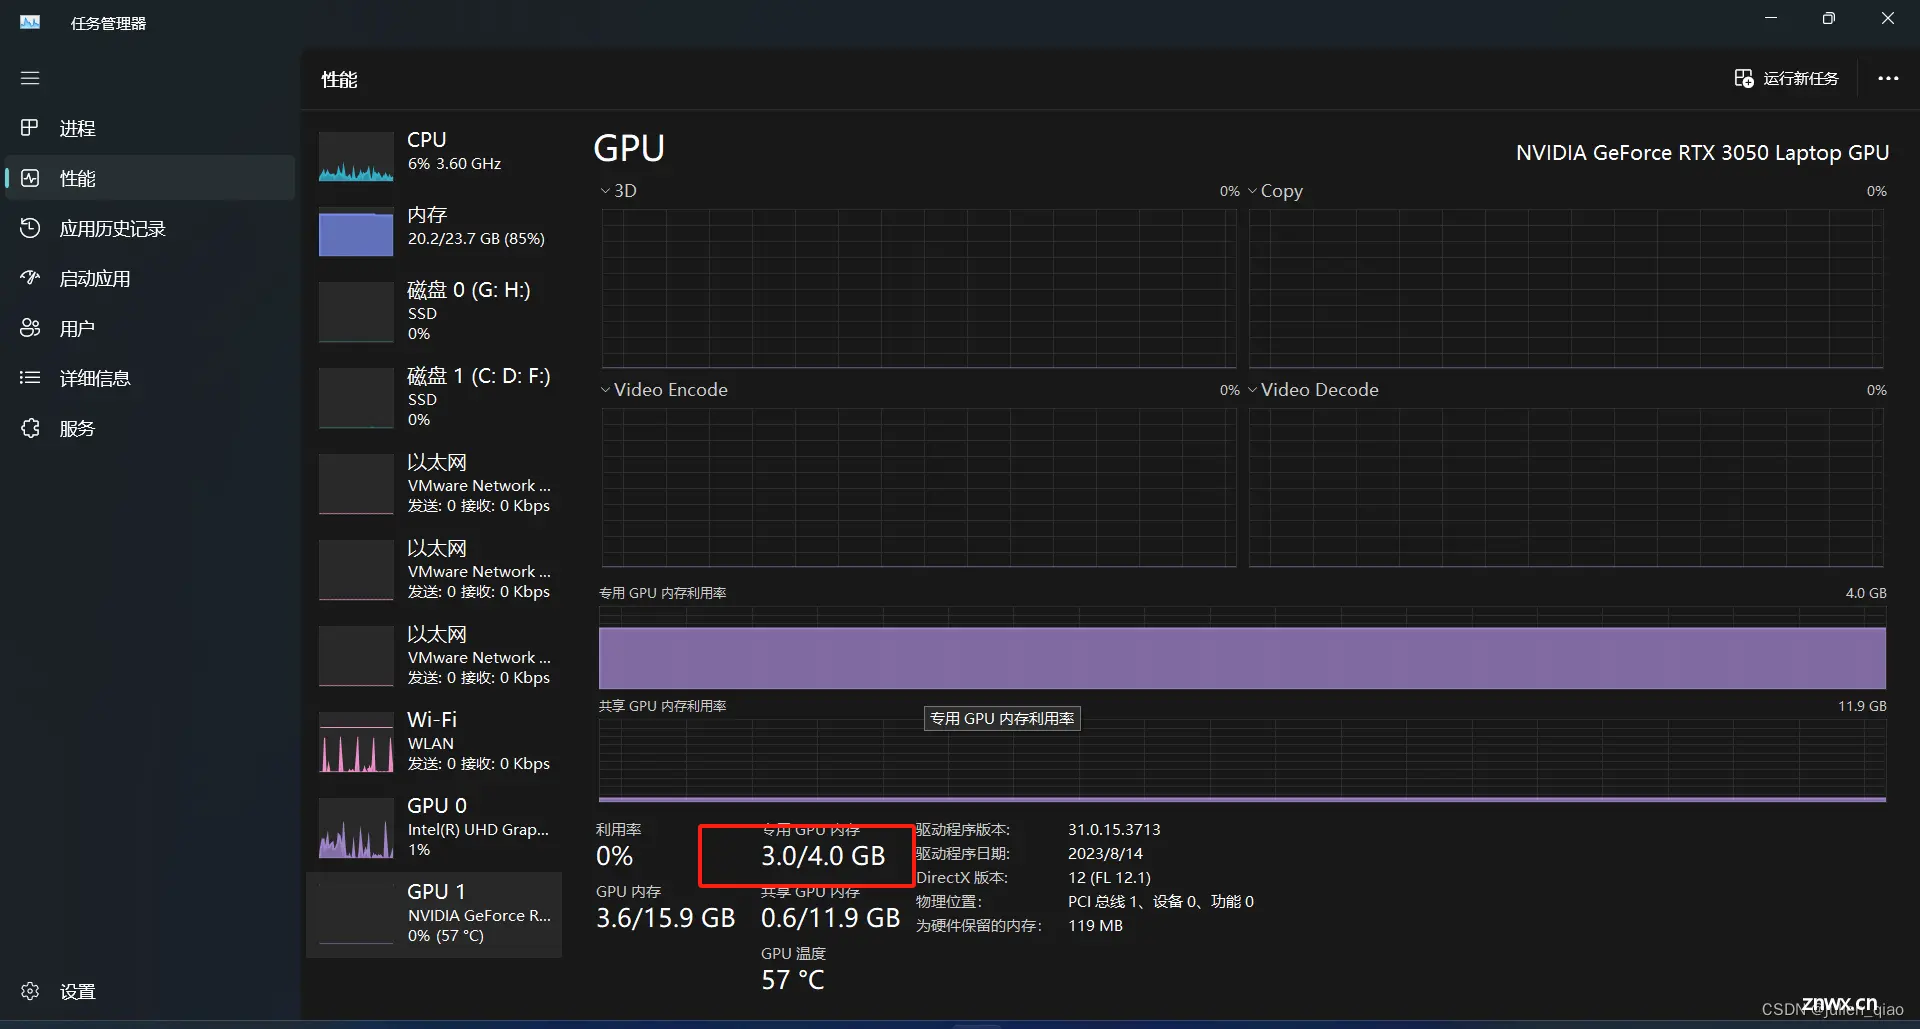Click the 运行新任务 button label
Screen dimensions: 1920x1029
pyautogui.click(x=1800, y=78)
